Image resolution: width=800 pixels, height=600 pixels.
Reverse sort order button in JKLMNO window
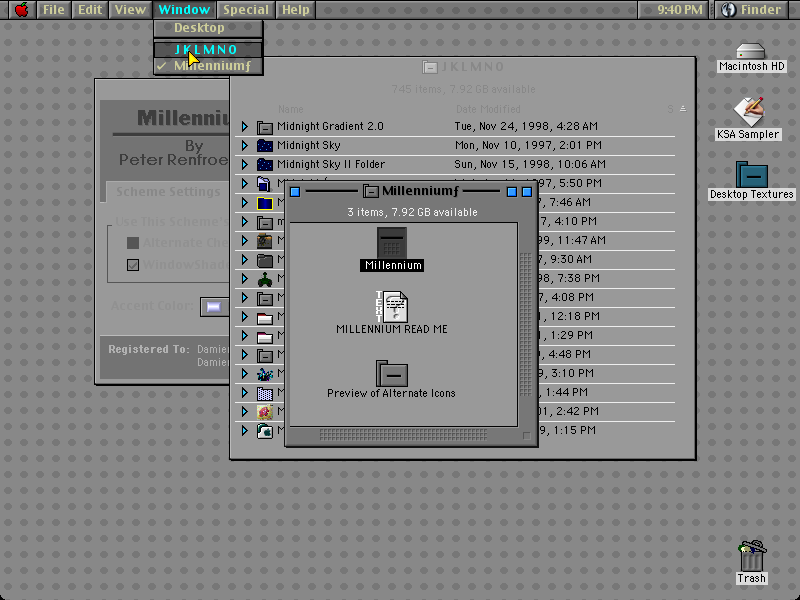click(x=683, y=109)
